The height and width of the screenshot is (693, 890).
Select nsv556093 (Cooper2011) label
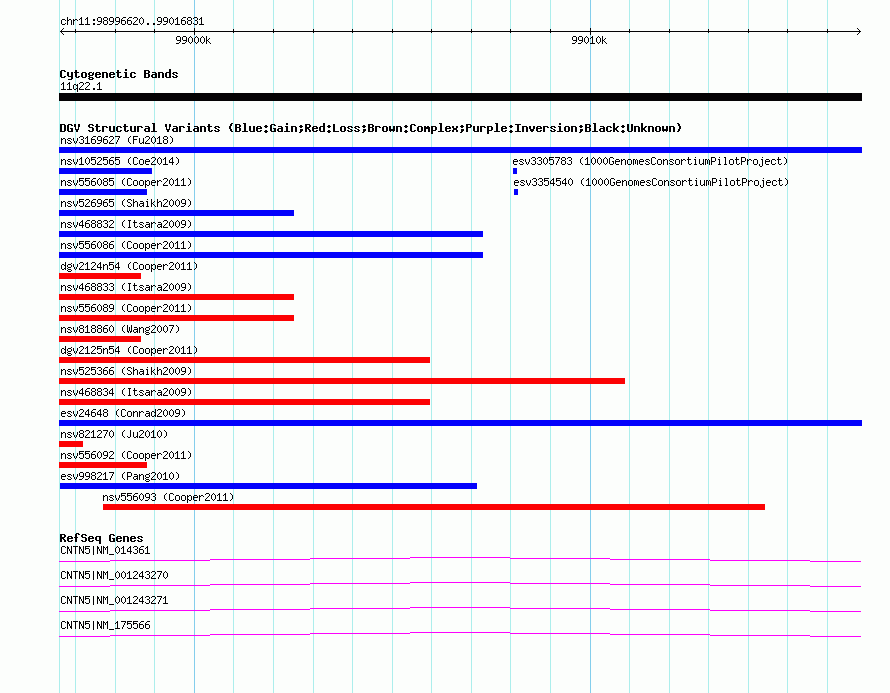[x=168, y=497]
